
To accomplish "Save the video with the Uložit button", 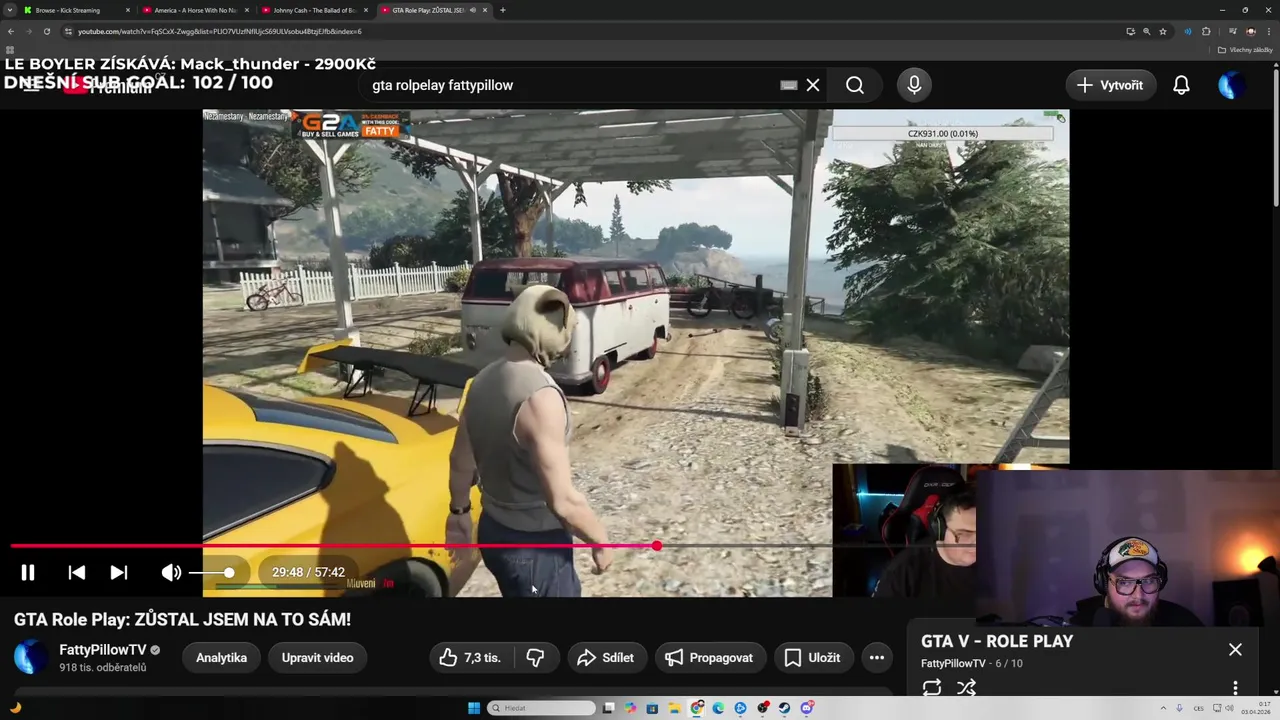I will [812, 657].
